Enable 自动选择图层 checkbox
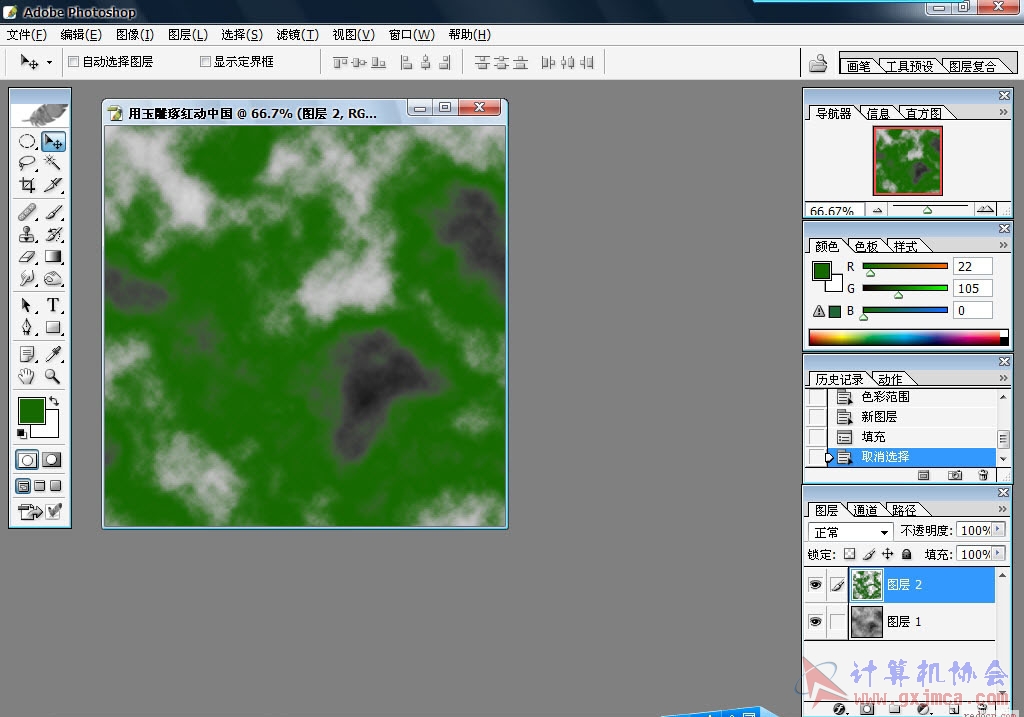This screenshot has width=1024, height=717. (74, 61)
